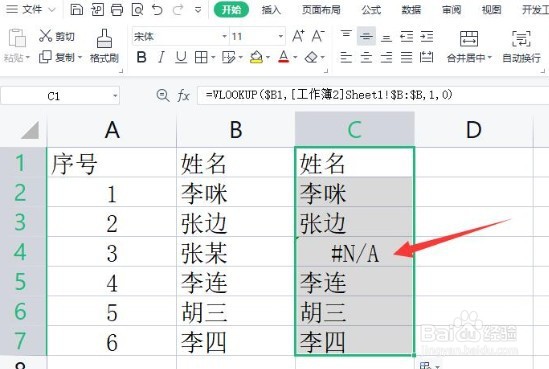
Task: Open Print Preview icon
Action: (x=137, y=9)
